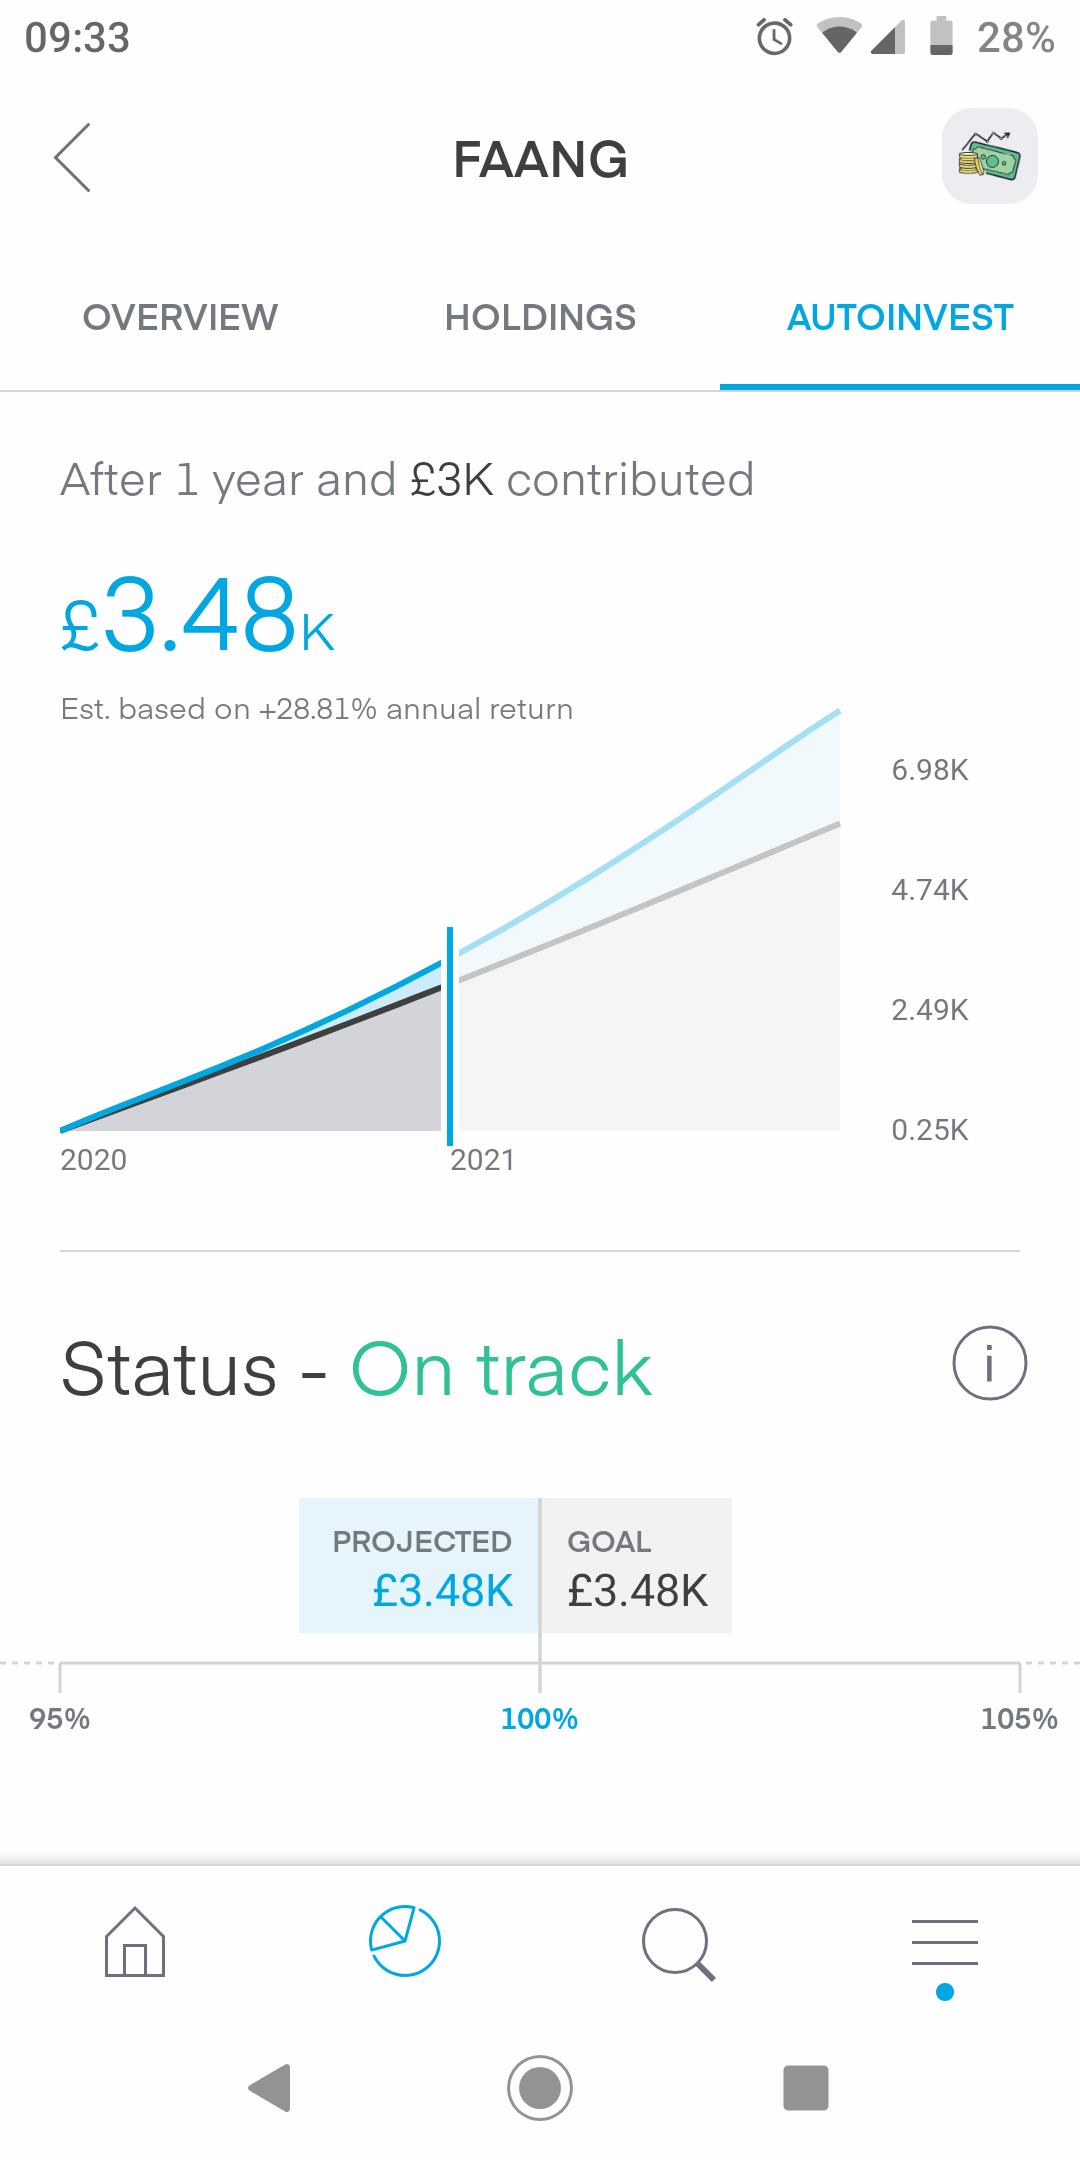Tap the alarm icon in status bar

[774, 38]
